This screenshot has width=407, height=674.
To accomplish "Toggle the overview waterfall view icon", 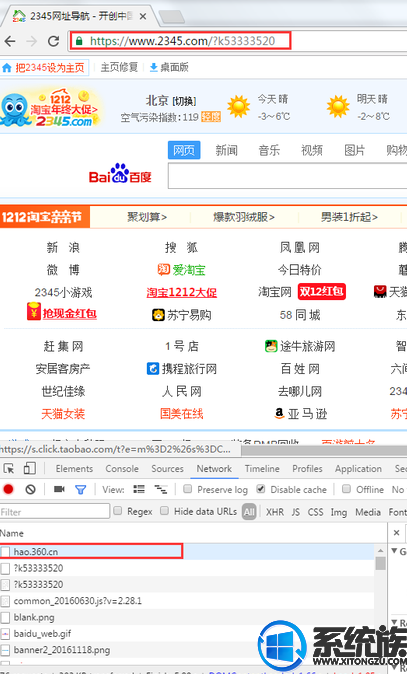I will coord(161,489).
